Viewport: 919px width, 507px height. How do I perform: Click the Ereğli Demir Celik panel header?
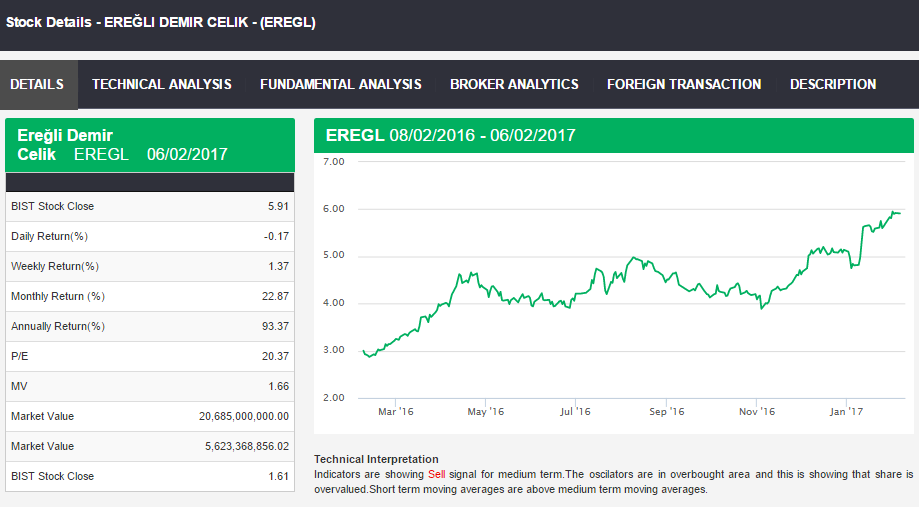(150, 145)
